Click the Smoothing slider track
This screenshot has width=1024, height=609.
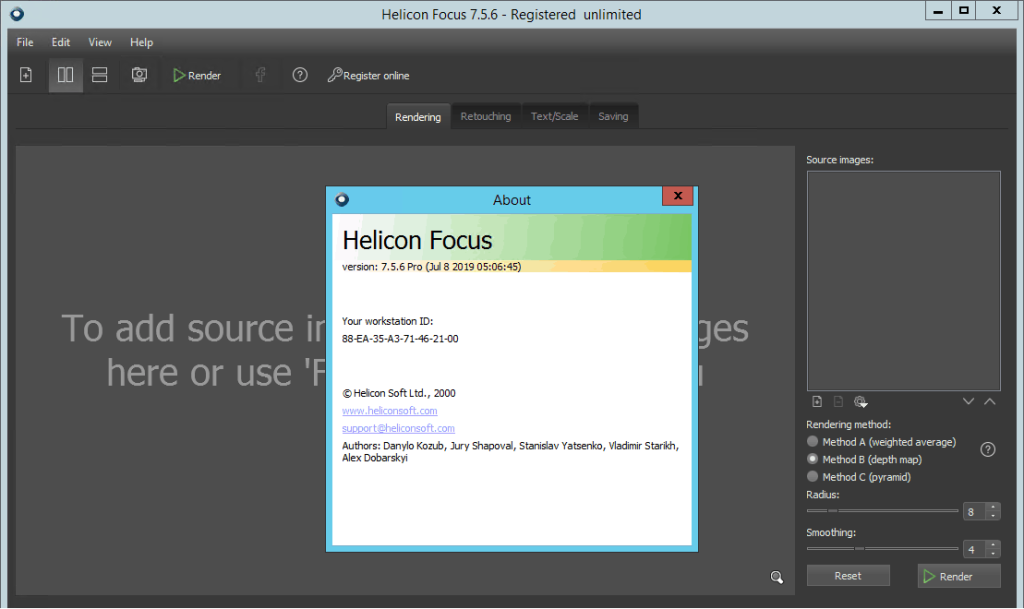[882, 548]
